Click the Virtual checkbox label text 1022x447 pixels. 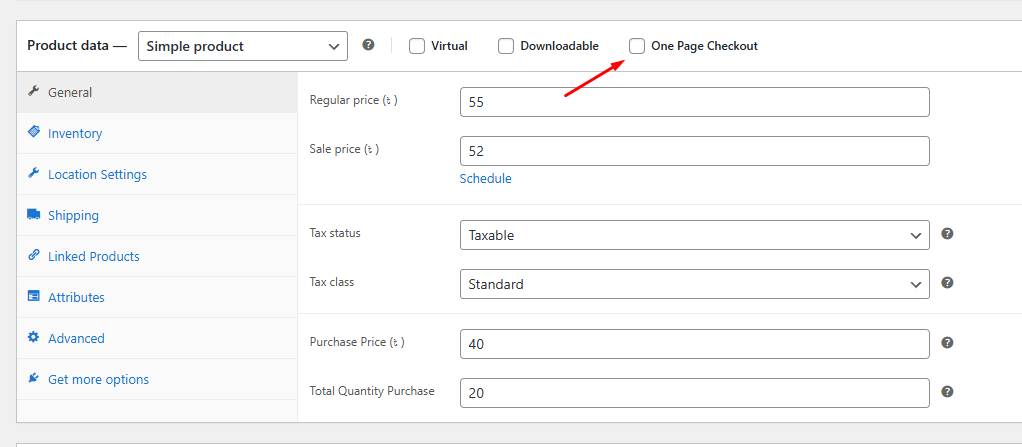coord(449,46)
